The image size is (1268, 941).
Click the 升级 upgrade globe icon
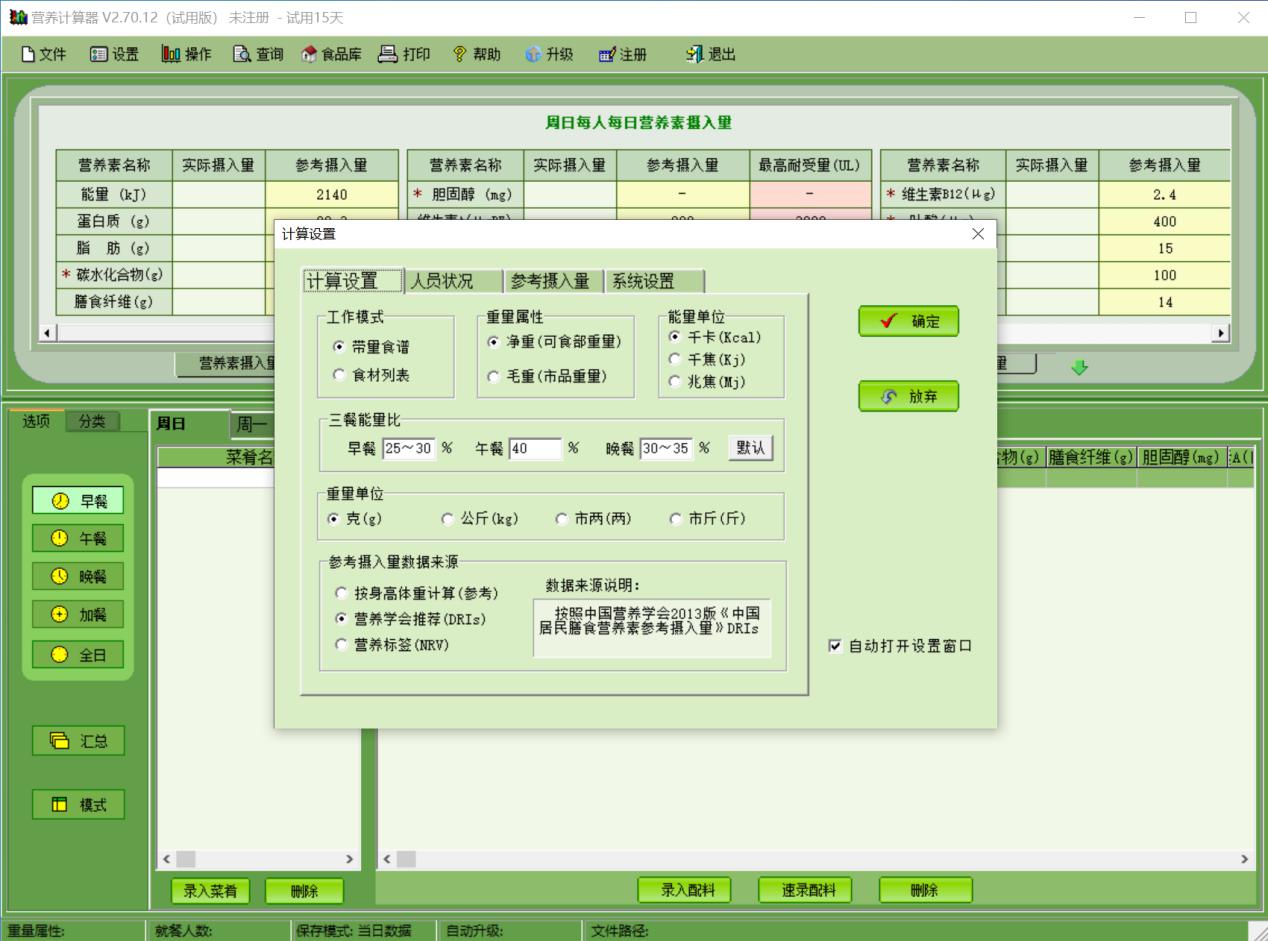click(548, 54)
